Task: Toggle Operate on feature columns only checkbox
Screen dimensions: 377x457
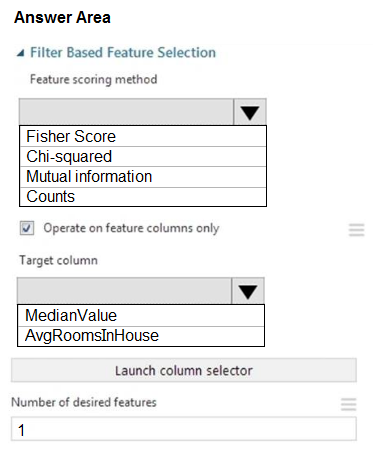Action: pos(27,228)
